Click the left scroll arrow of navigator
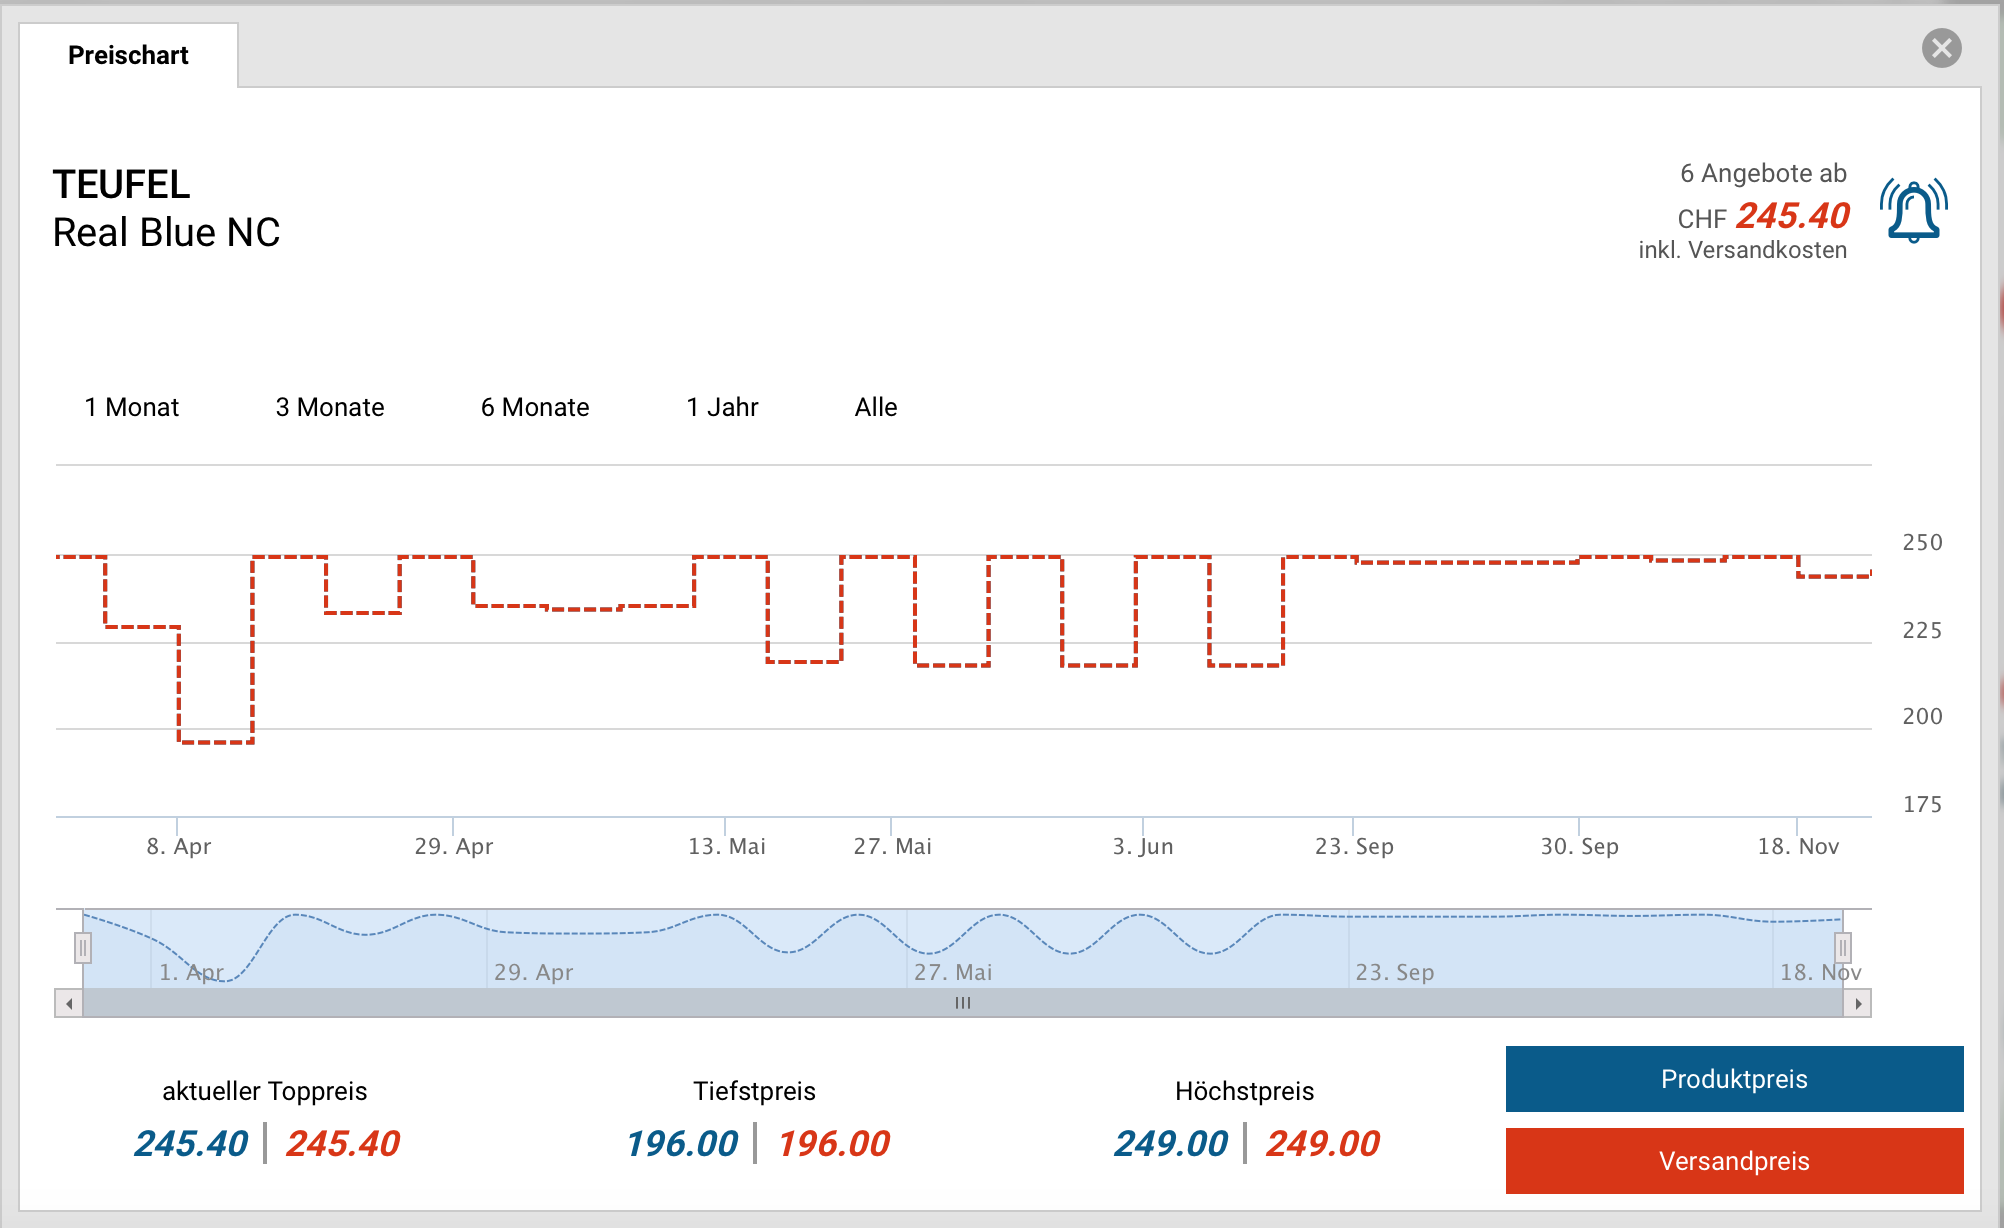Screen dimensions: 2004x1228 (69, 1003)
